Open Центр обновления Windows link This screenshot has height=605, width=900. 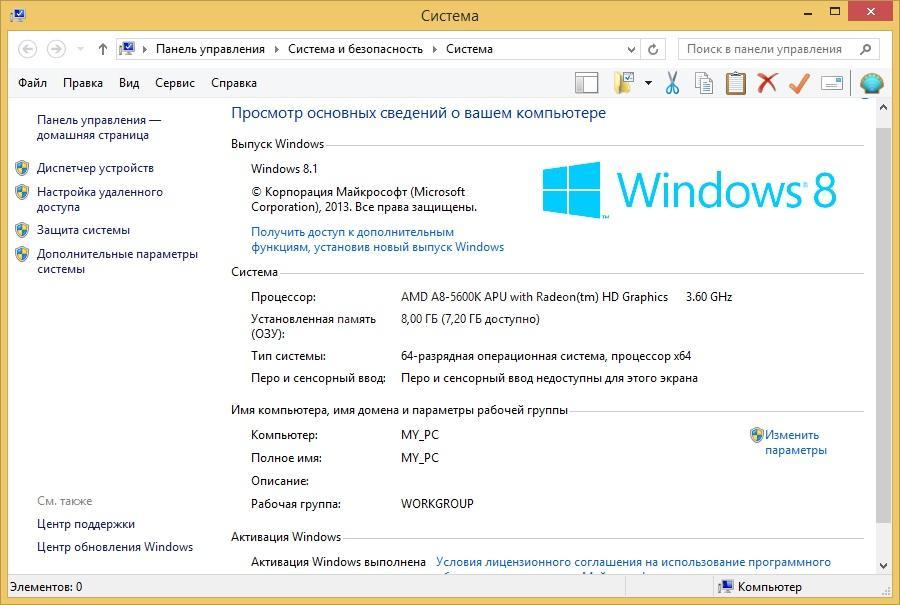click(x=115, y=547)
